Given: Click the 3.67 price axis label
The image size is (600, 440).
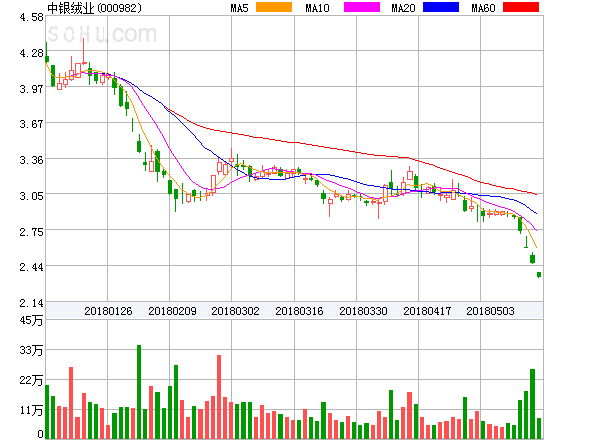Looking at the screenshot, I should pos(31,124).
